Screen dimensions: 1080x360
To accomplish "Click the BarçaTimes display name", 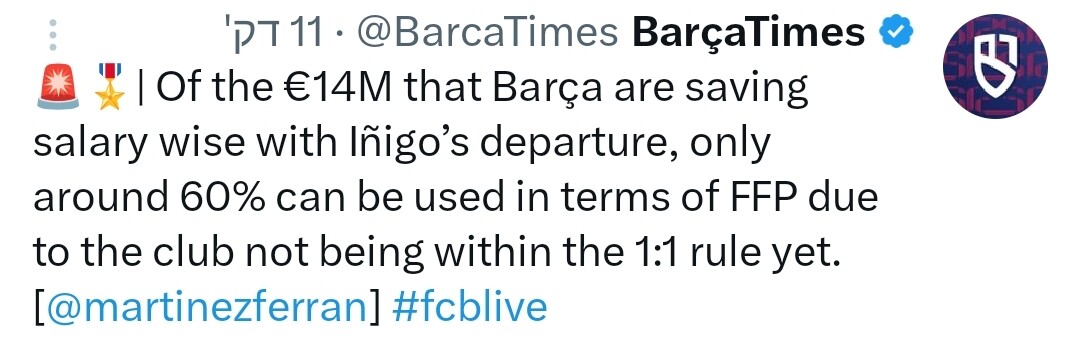I will 749,33.
